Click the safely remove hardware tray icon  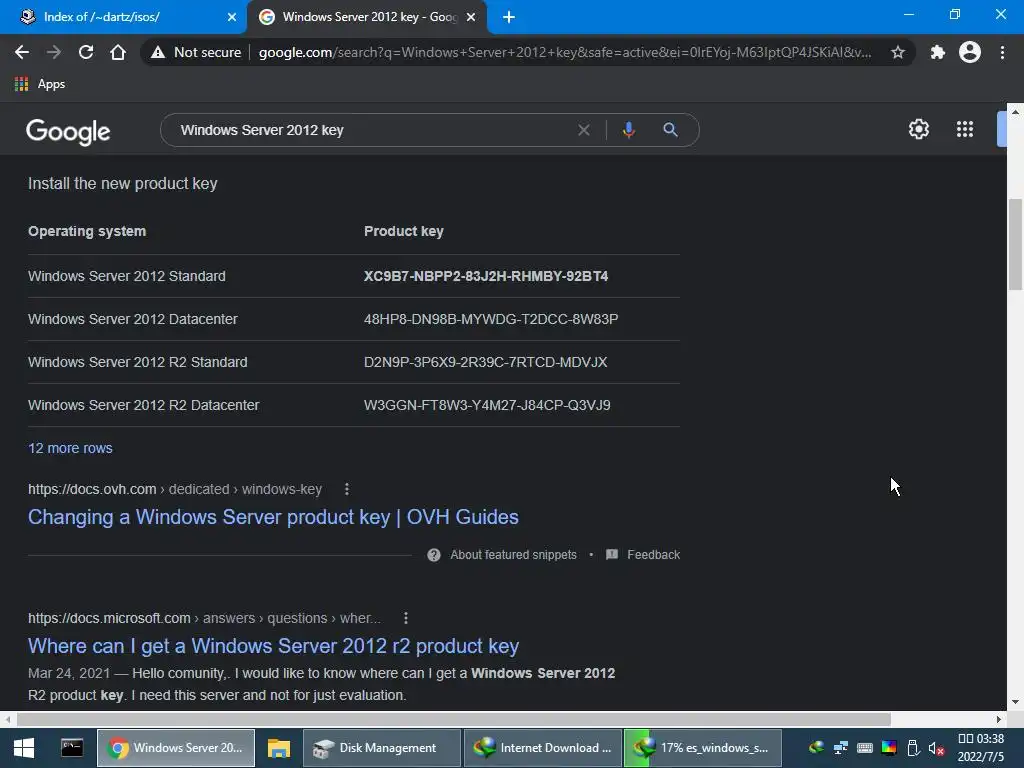point(913,748)
